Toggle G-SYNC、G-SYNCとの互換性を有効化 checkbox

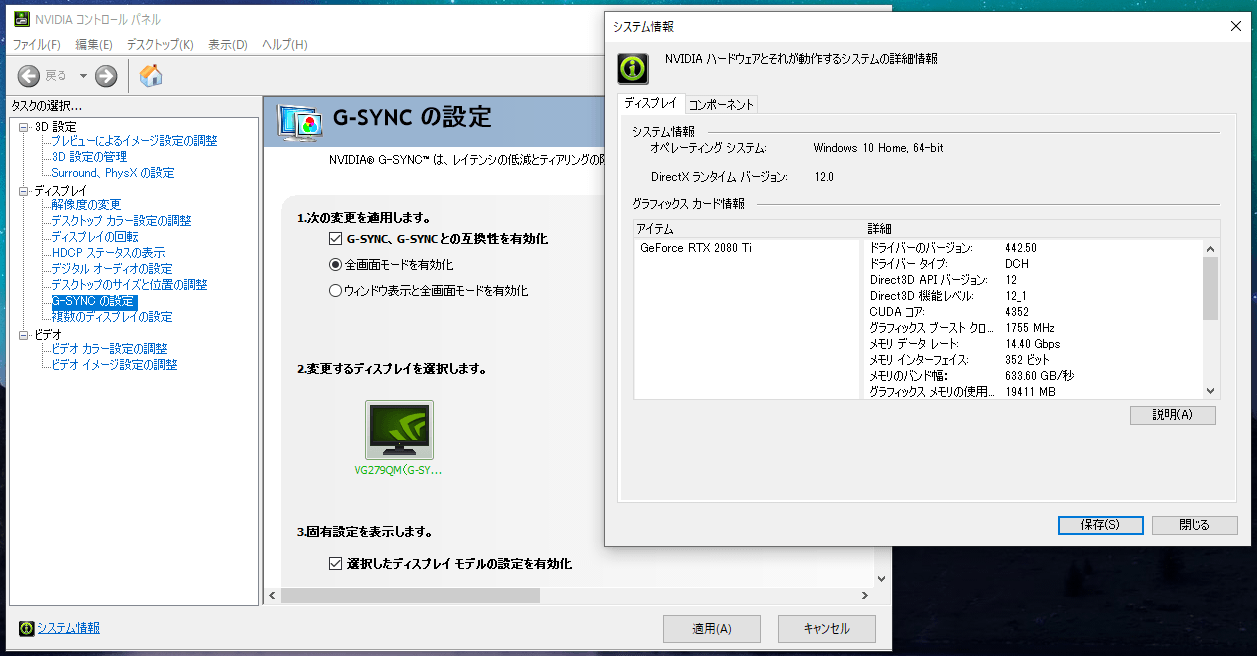coord(336,239)
